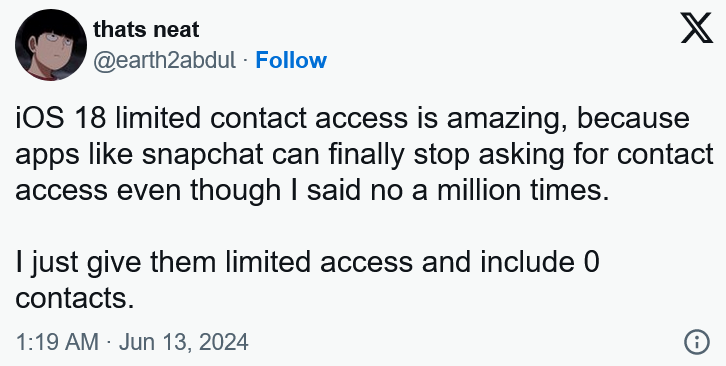Click the word snapchat in the tweet
This screenshot has height=366, width=726.
[202, 156]
